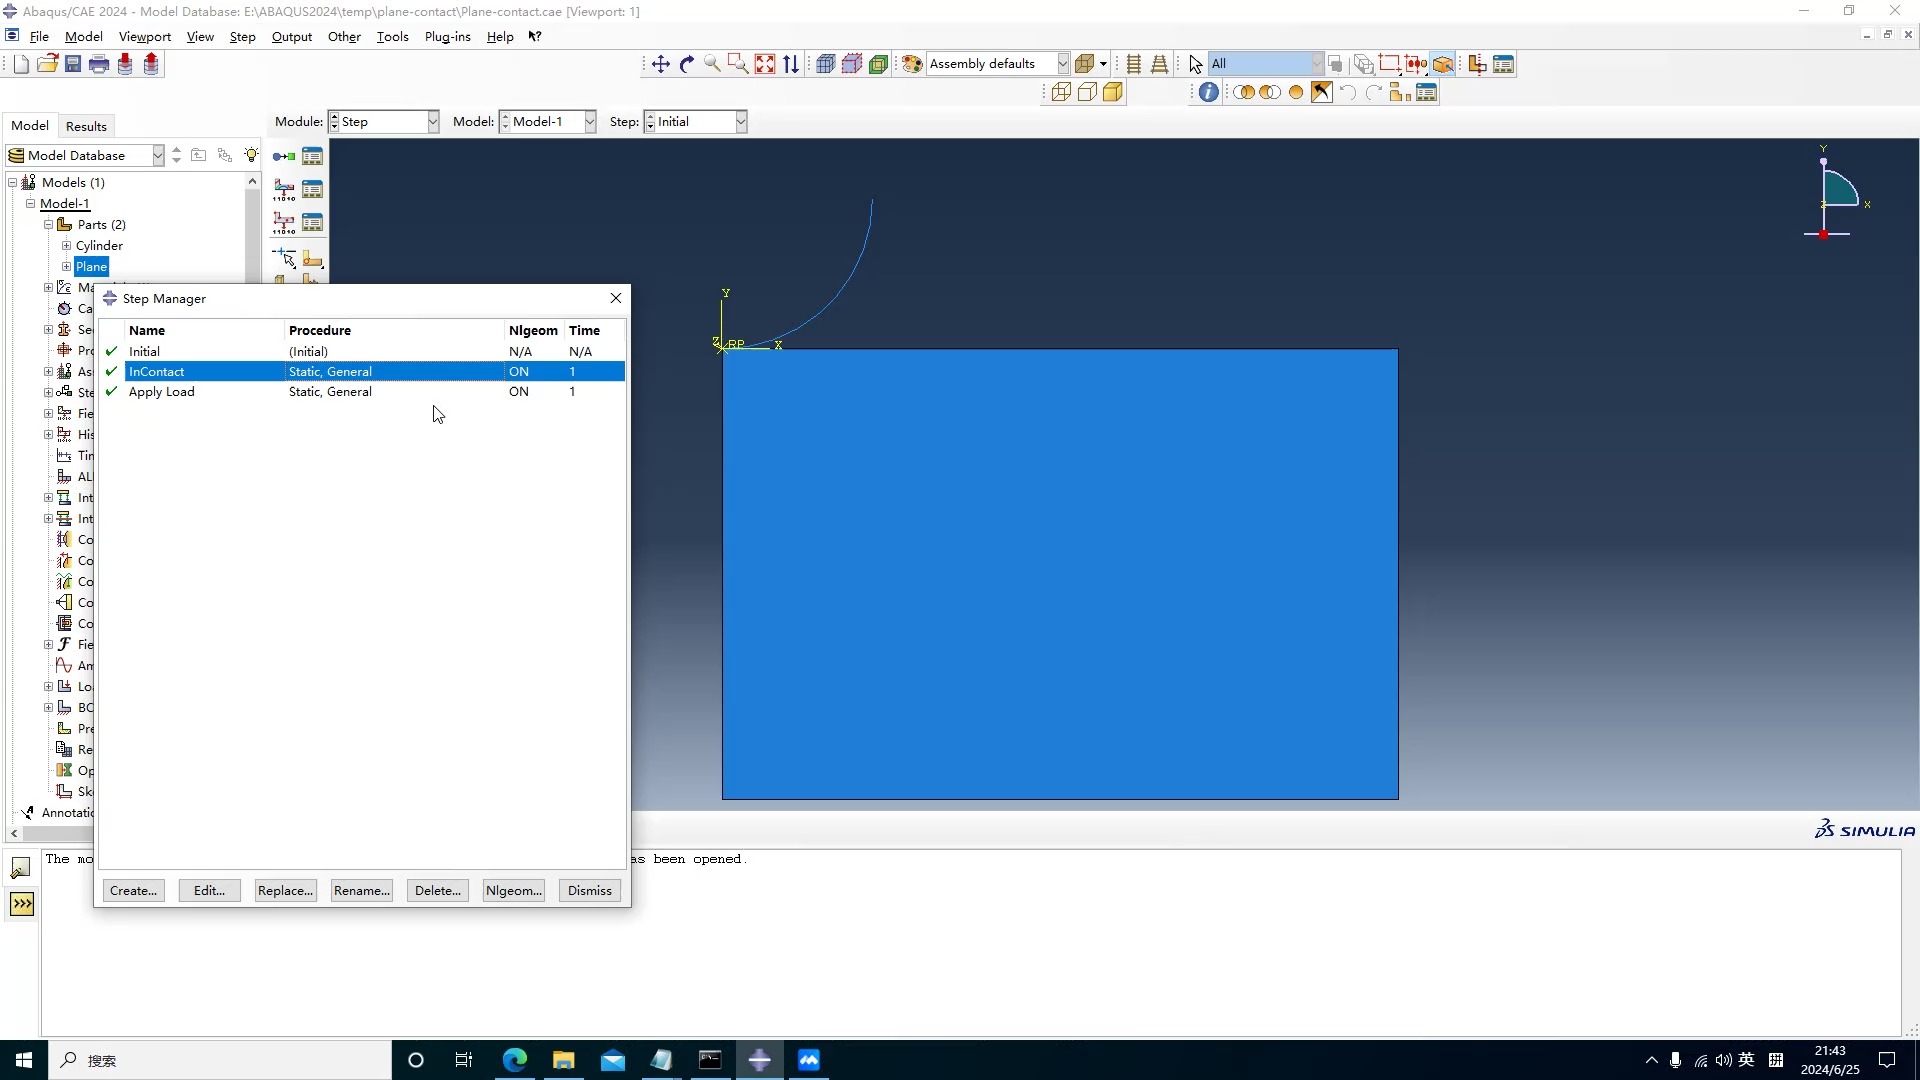Select the Apply Load step row
Screen dimensions: 1920x1080
(162, 392)
